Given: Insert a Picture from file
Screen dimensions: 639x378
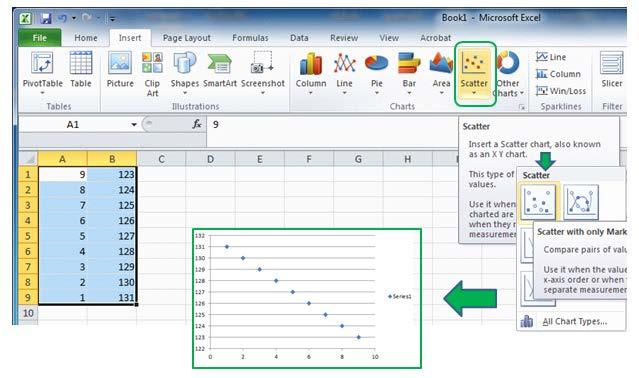Looking at the screenshot, I should (x=120, y=70).
